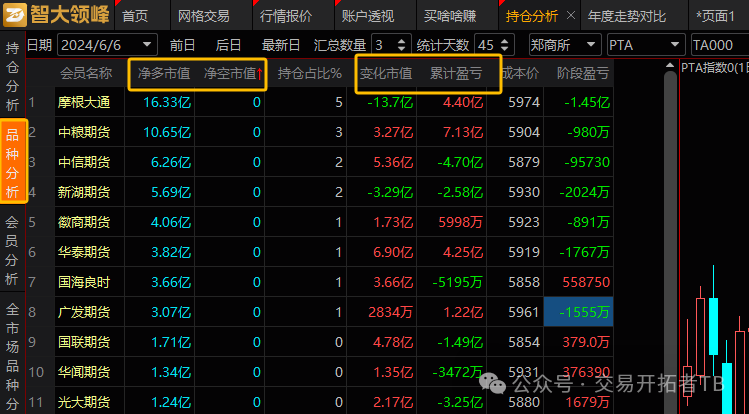Open the 行情报价 tab
Image resolution: width=749 pixels, height=414 pixels.
coord(286,16)
